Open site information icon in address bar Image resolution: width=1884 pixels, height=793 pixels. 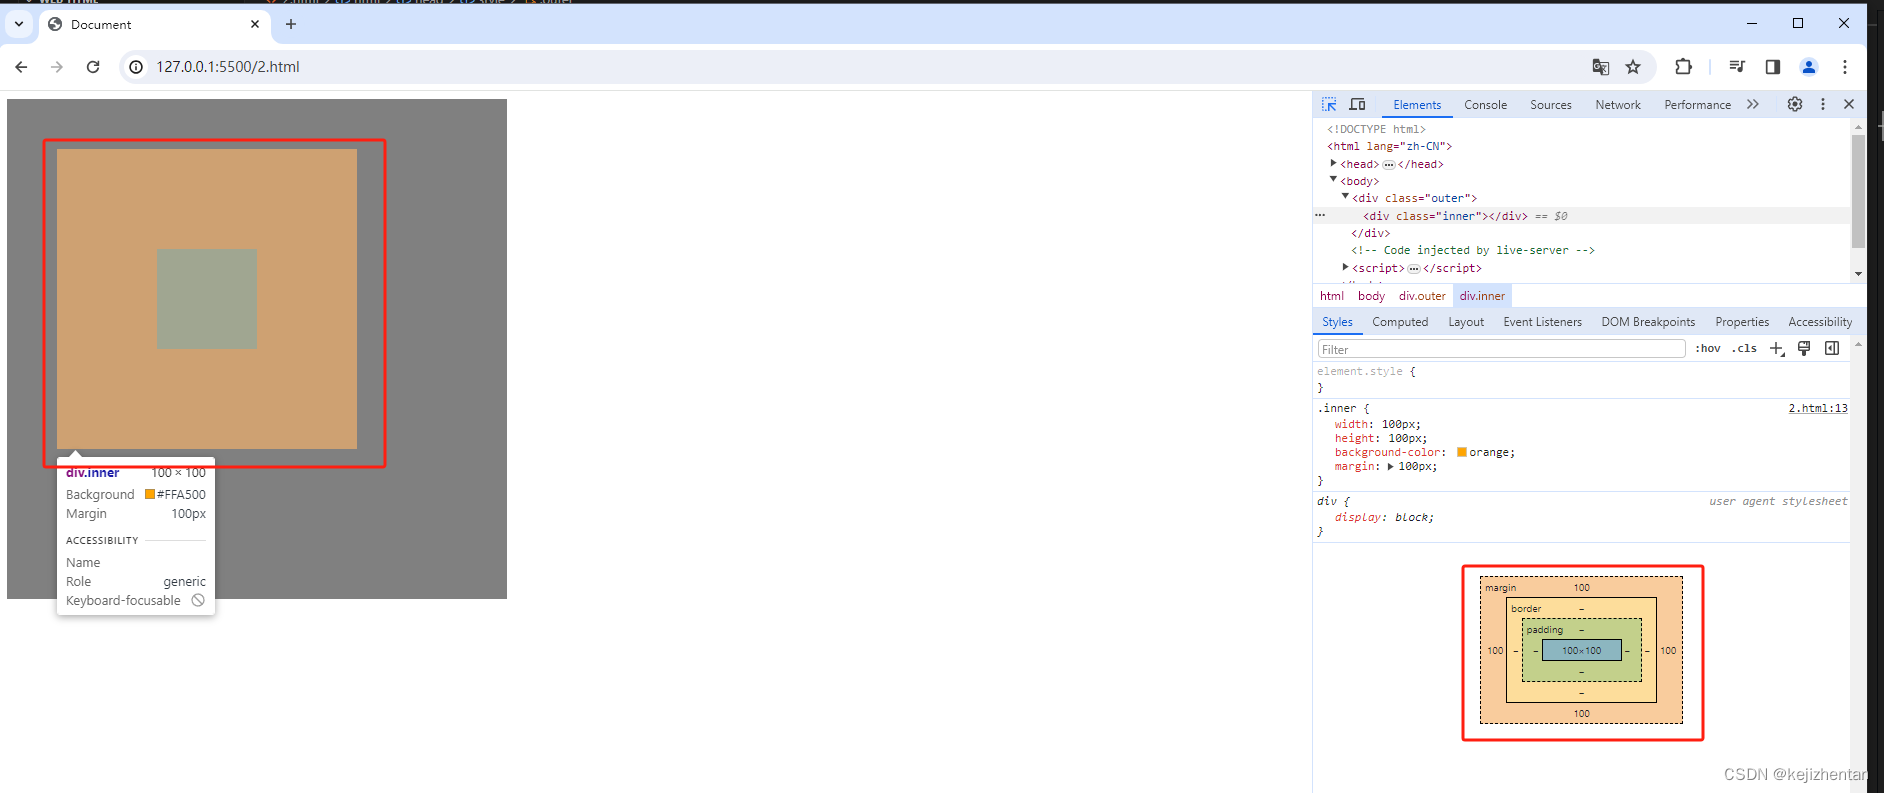click(136, 67)
